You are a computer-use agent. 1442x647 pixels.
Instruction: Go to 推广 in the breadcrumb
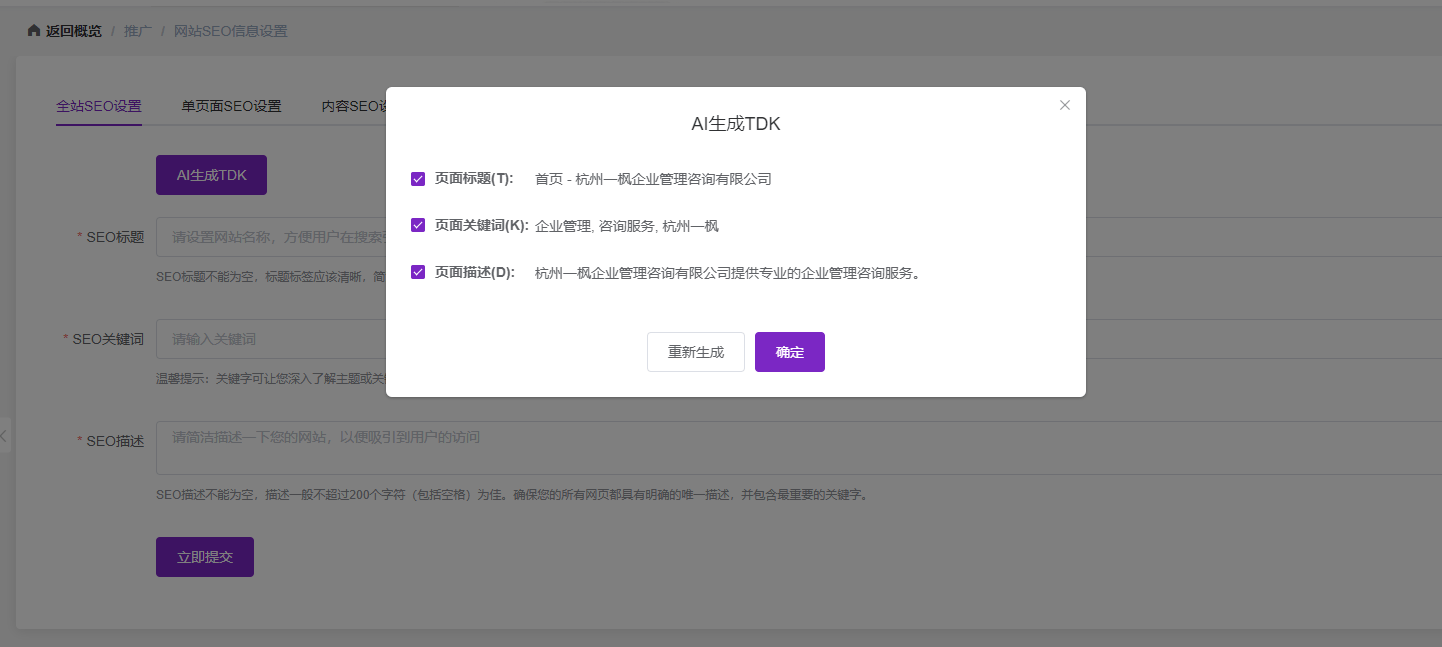138,31
